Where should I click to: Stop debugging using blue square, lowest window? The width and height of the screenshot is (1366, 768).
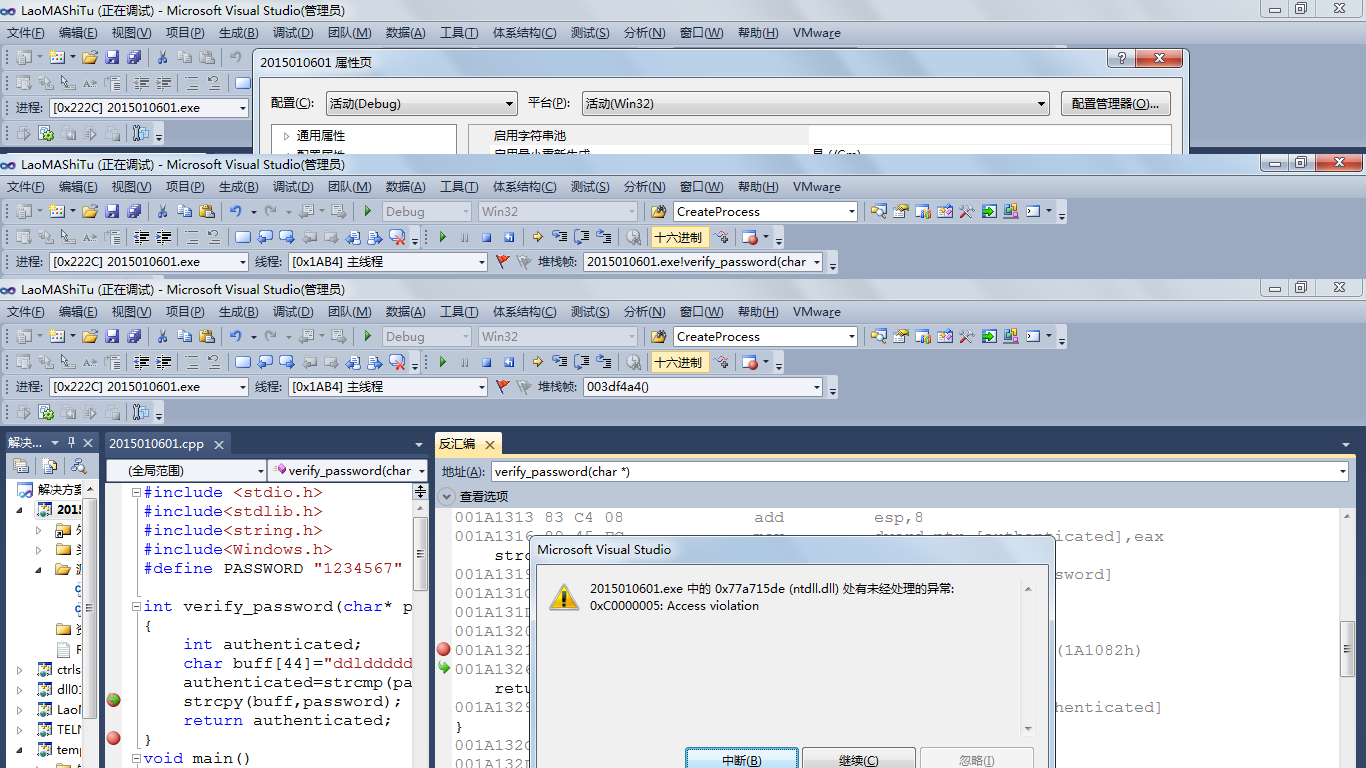(x=487, y=362)
